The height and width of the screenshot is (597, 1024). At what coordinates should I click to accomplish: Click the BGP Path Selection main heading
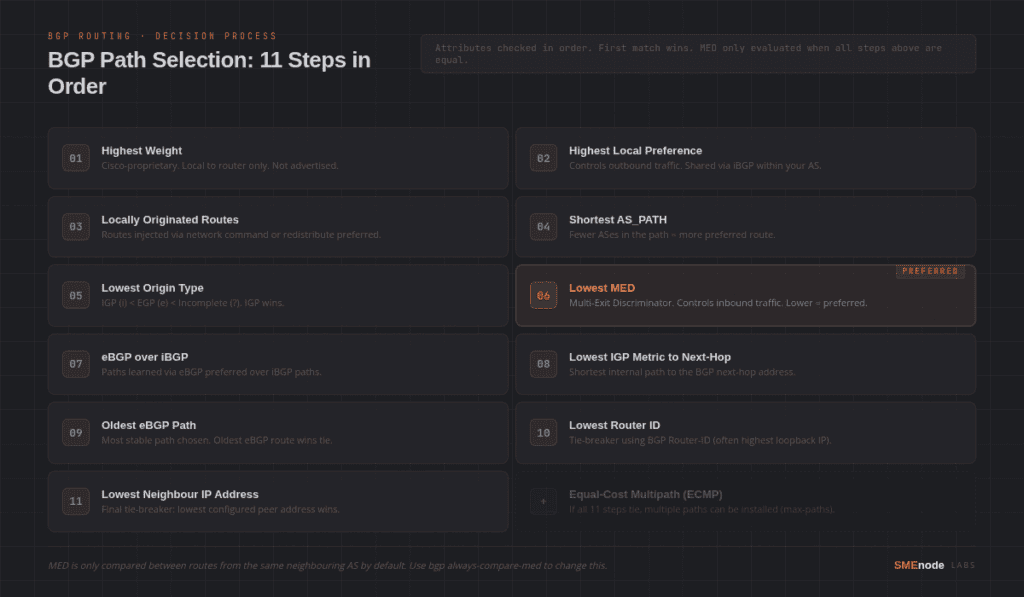209,73
